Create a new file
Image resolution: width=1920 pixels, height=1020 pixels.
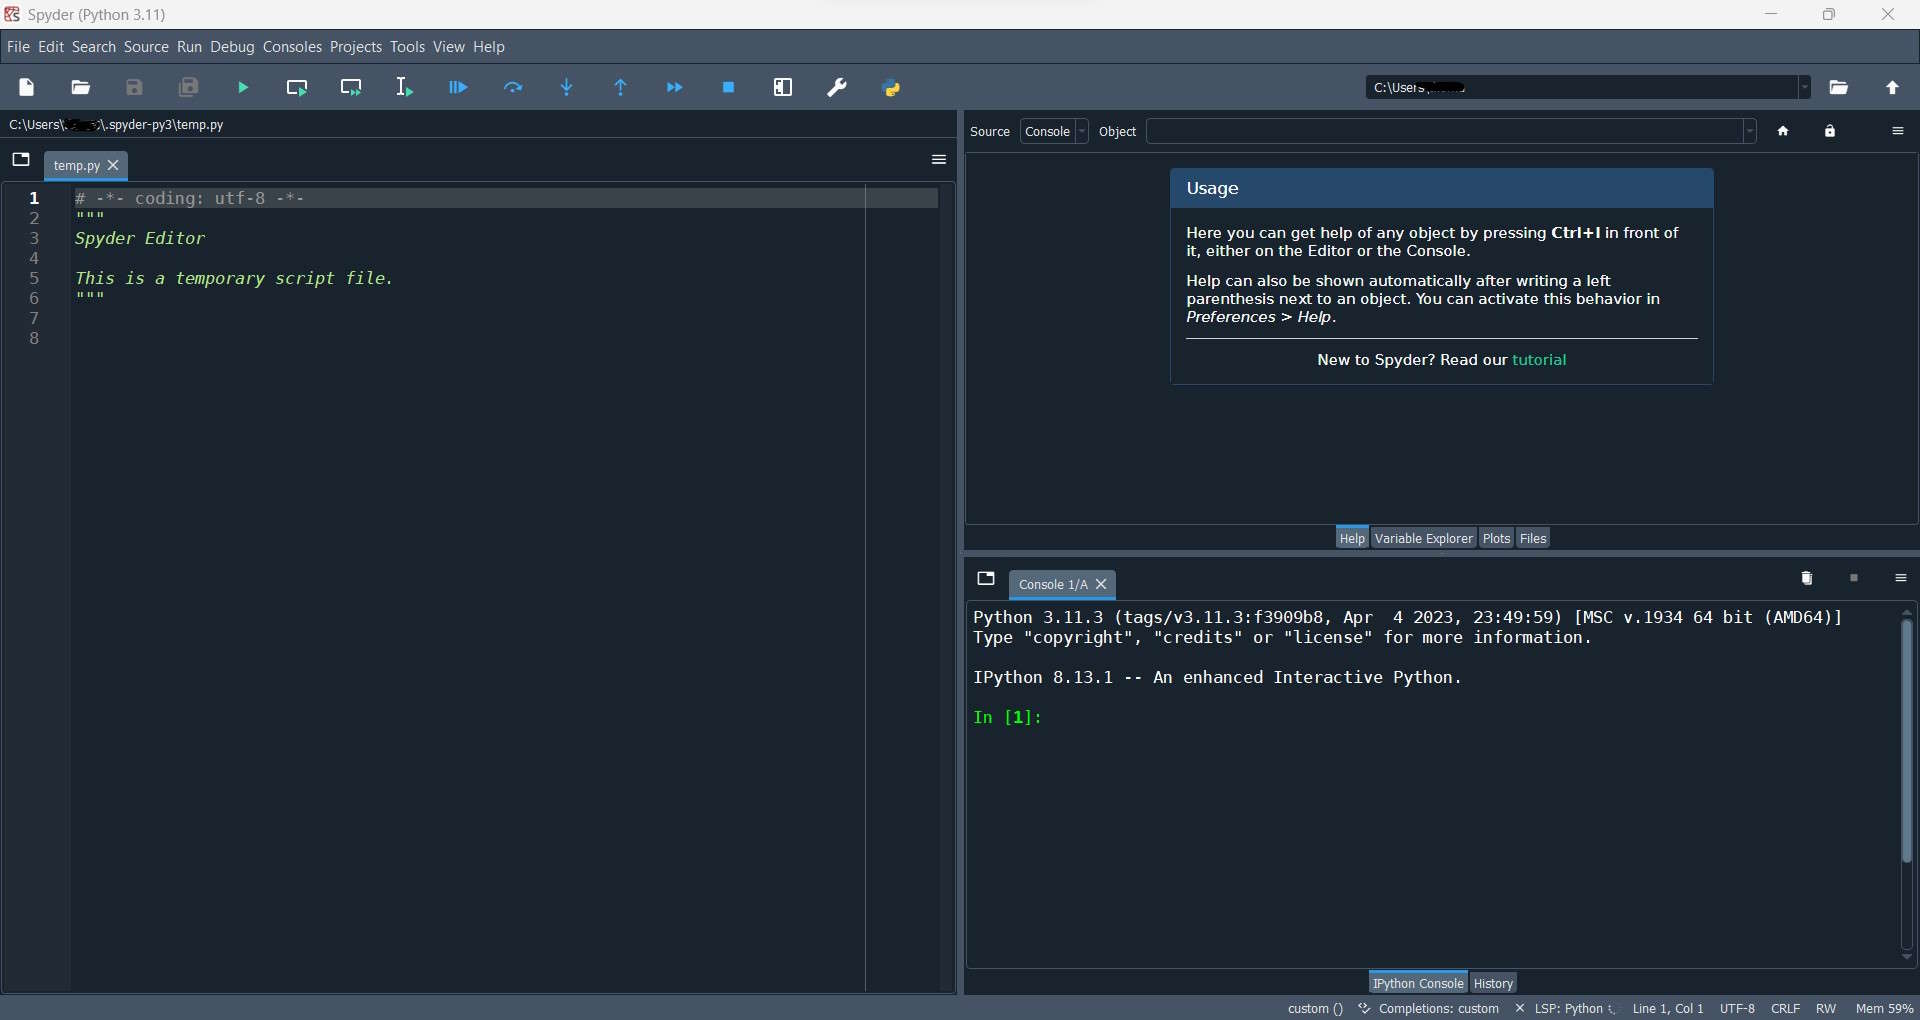tap(26, 87)
